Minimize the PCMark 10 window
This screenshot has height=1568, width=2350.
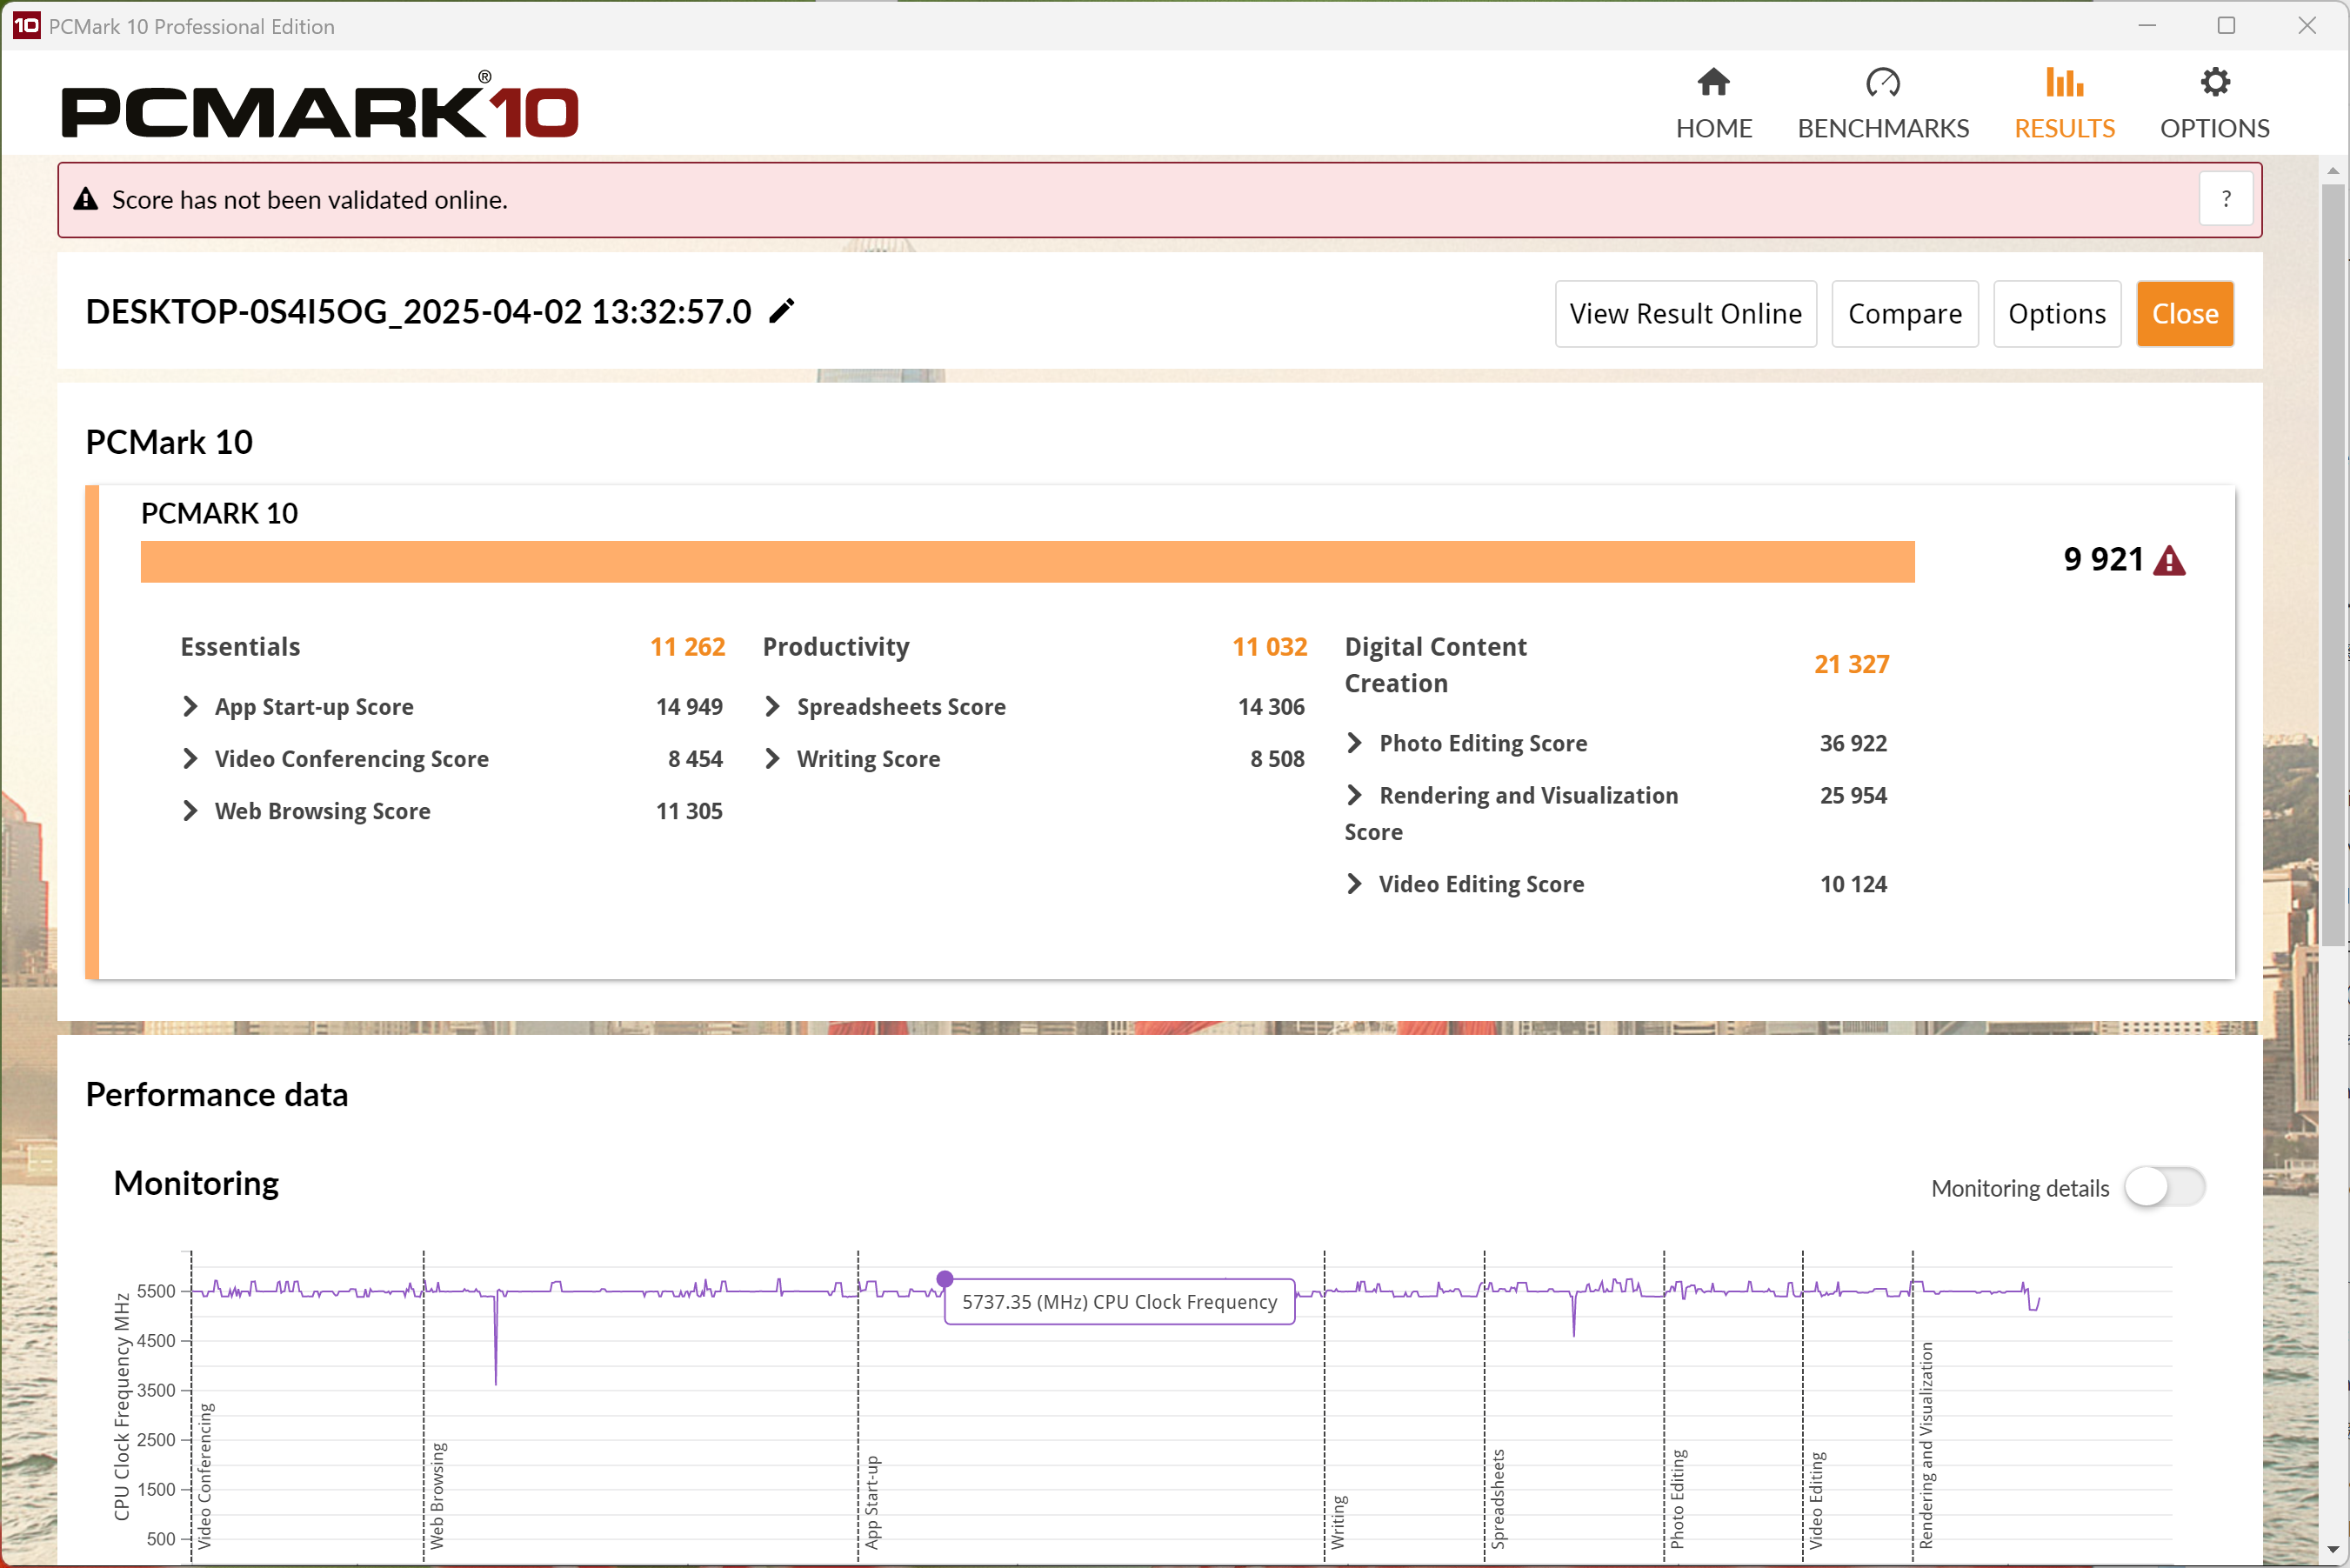(x=2146, y=25)
